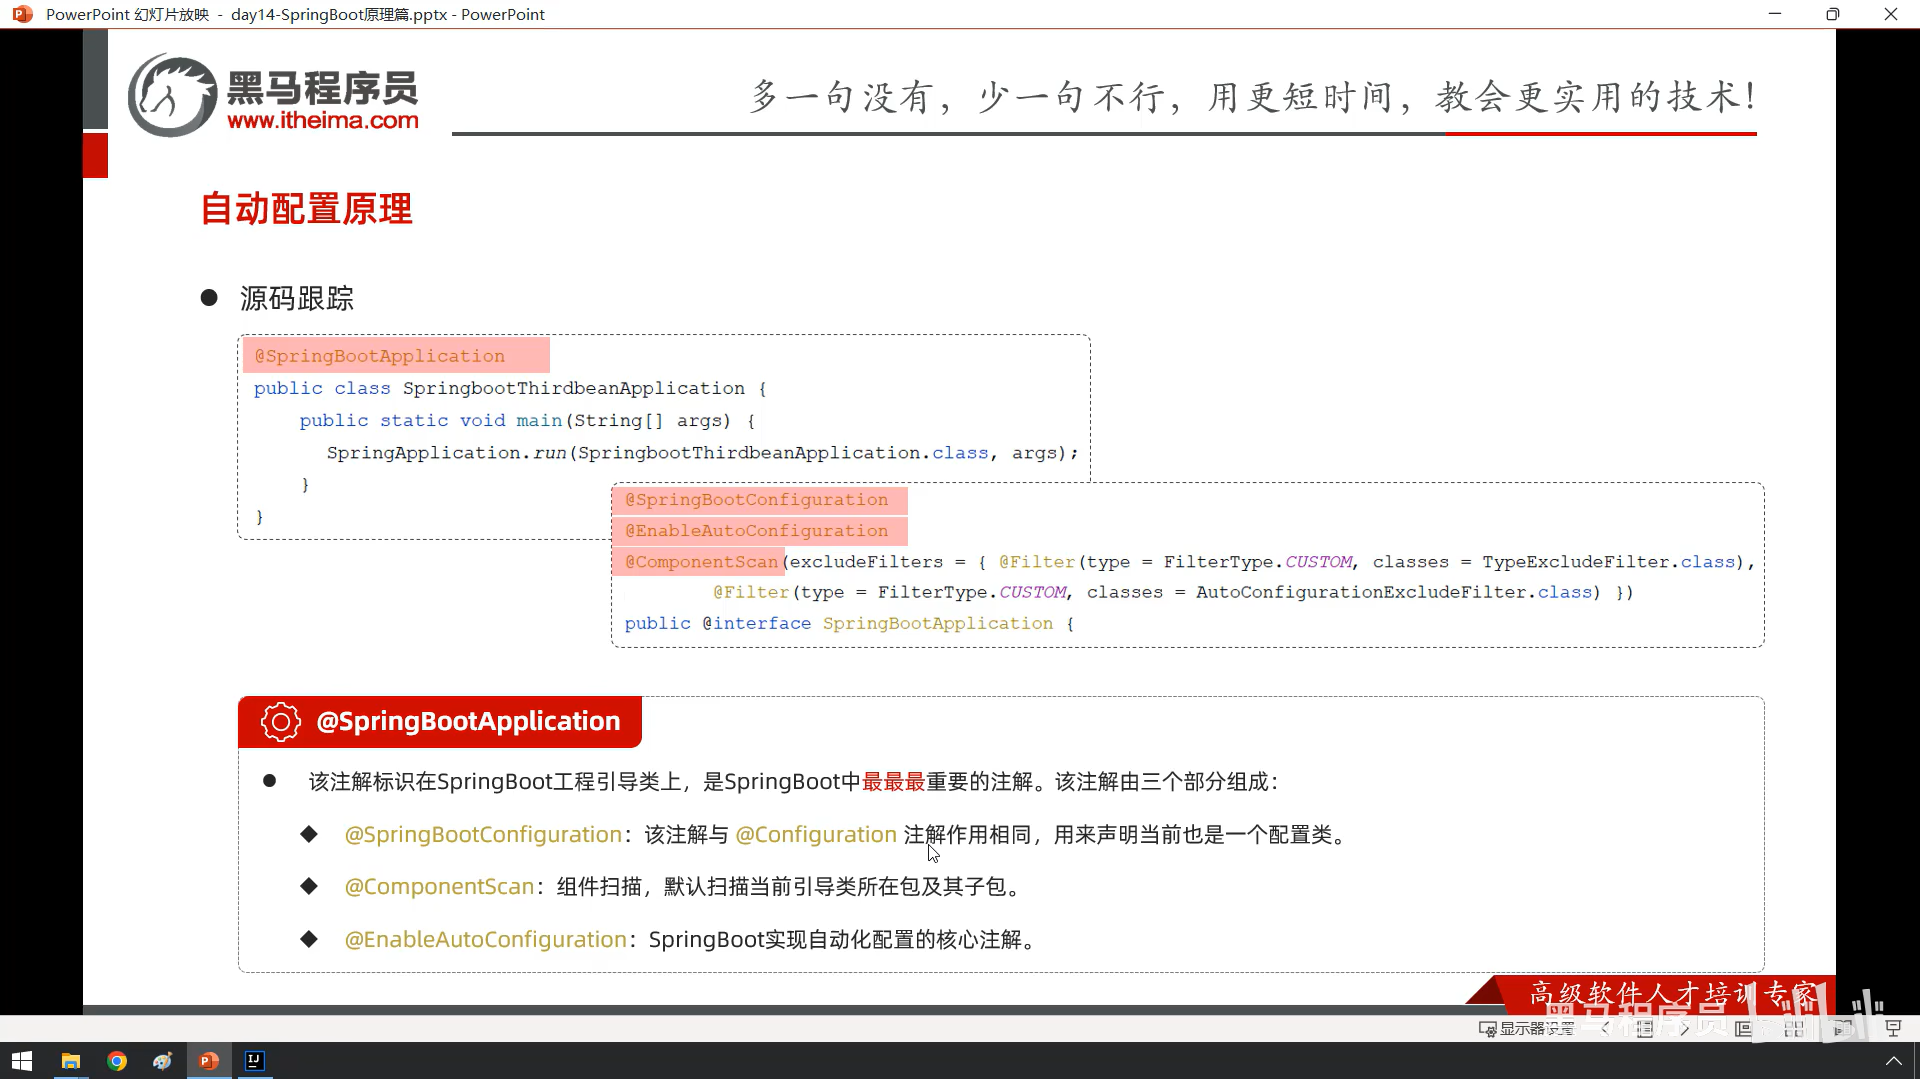Click the PowerPoint app icon in title bar

(22, 14)
